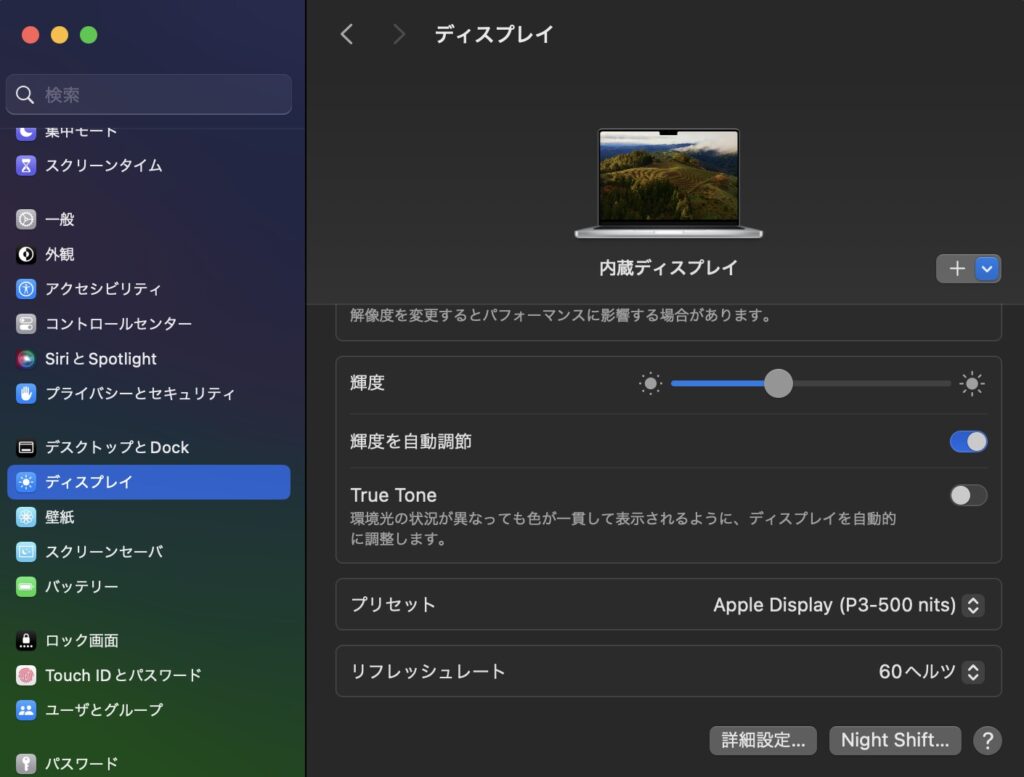The height and width of the screenshot is (777, 1024).
Task: Click the バッテリー icon in sidebar
Action: (x=26, y=587)
